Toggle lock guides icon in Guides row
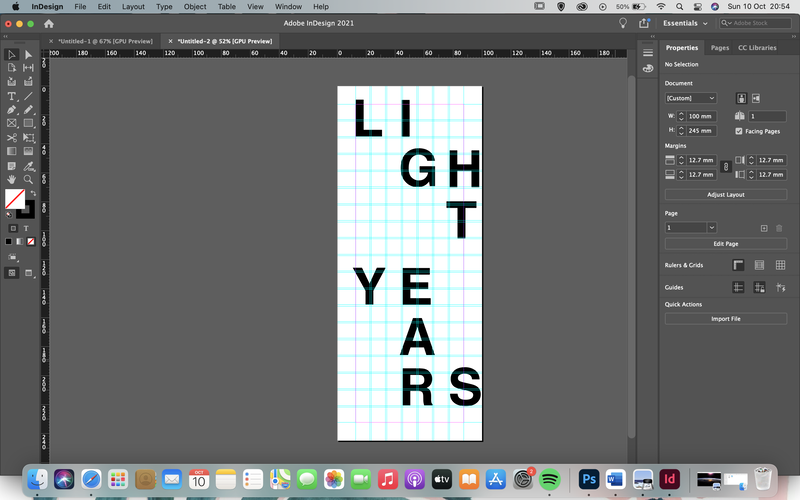 click(759, 287)
